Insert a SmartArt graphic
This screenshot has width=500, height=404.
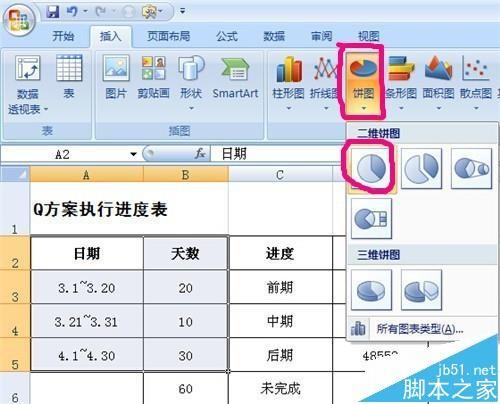235,77
